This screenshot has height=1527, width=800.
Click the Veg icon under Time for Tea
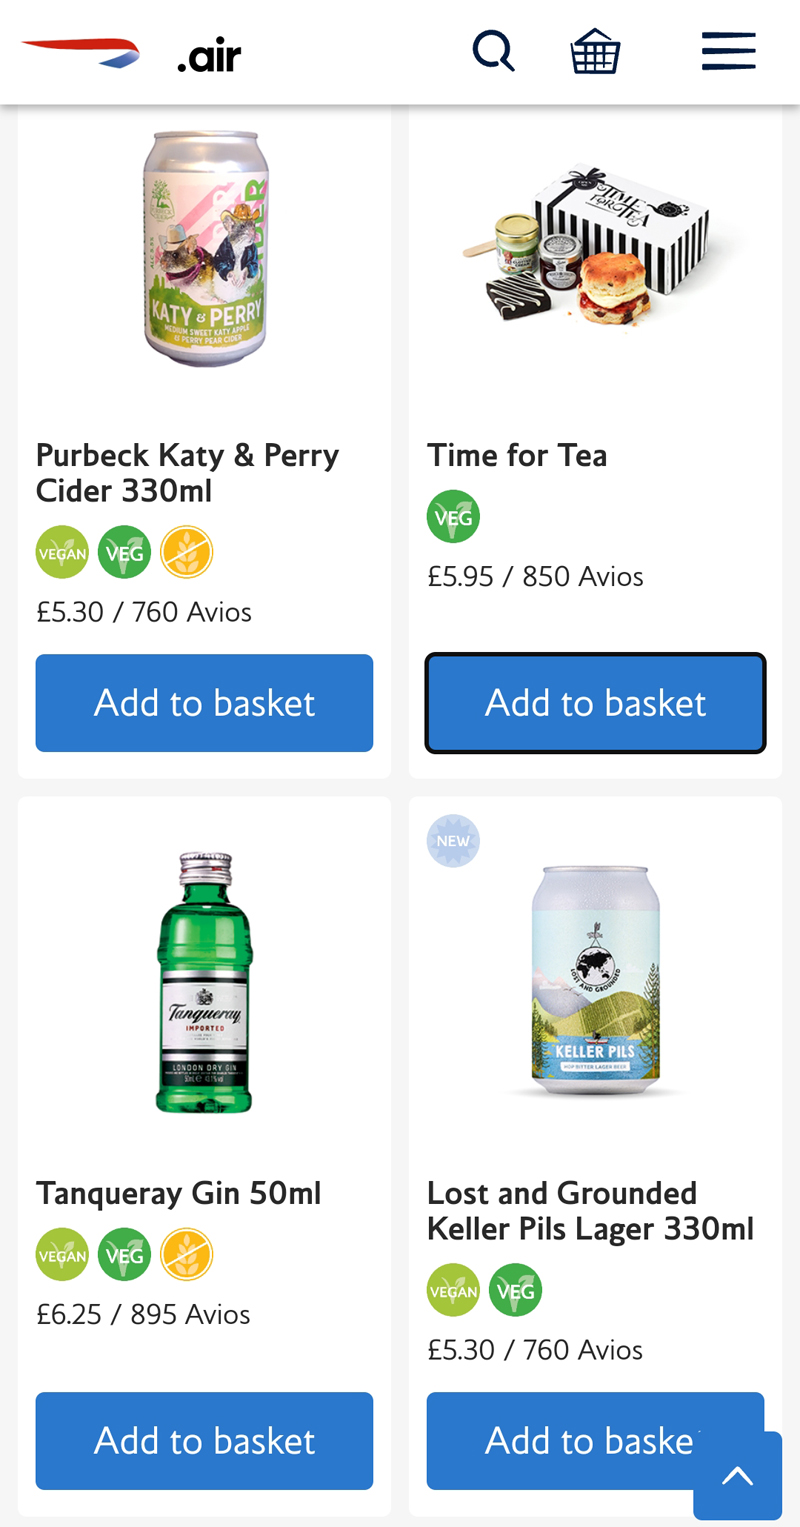point(453,517)
